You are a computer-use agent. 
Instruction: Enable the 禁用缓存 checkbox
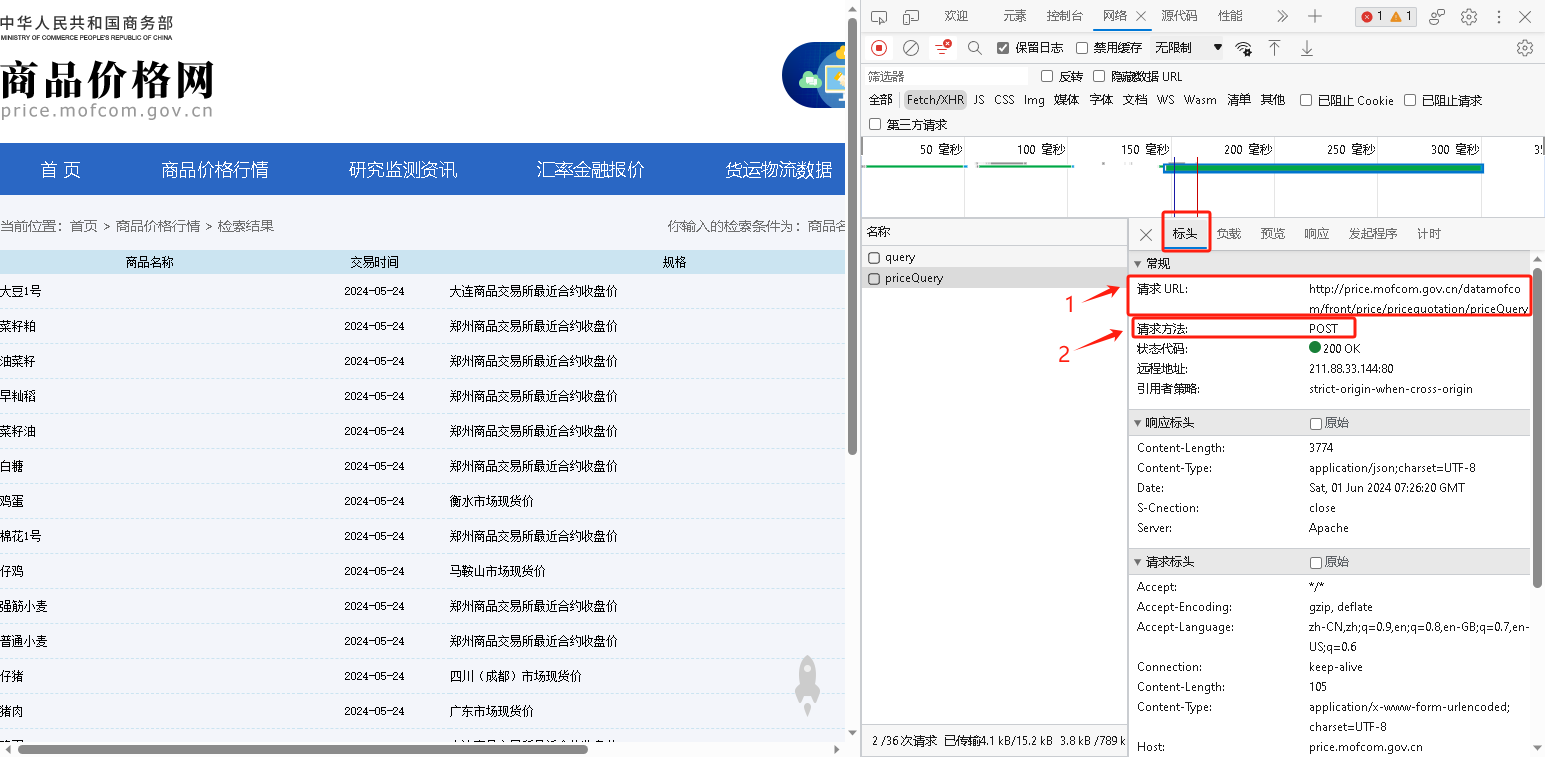pos(1083,47)
